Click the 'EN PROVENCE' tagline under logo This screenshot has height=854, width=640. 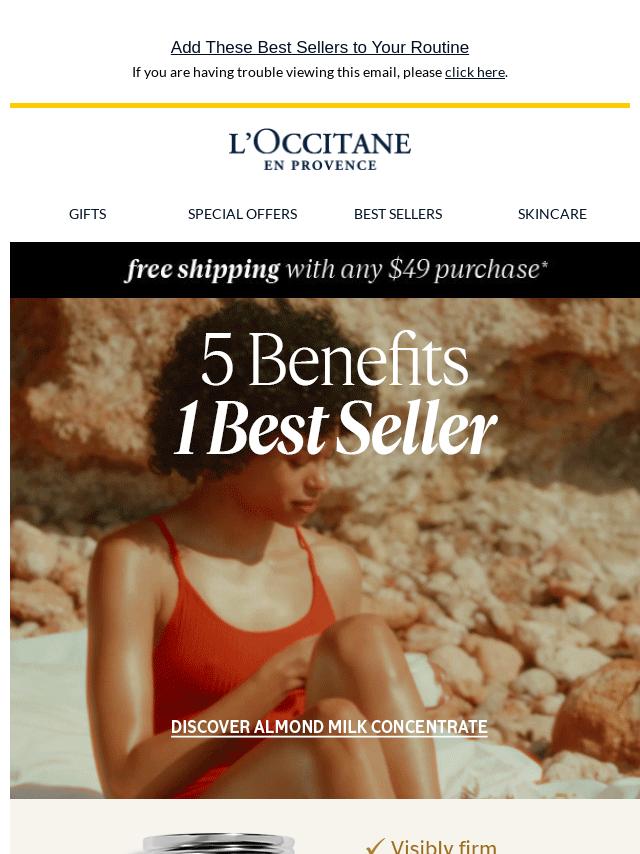click(x=320, y=166)
